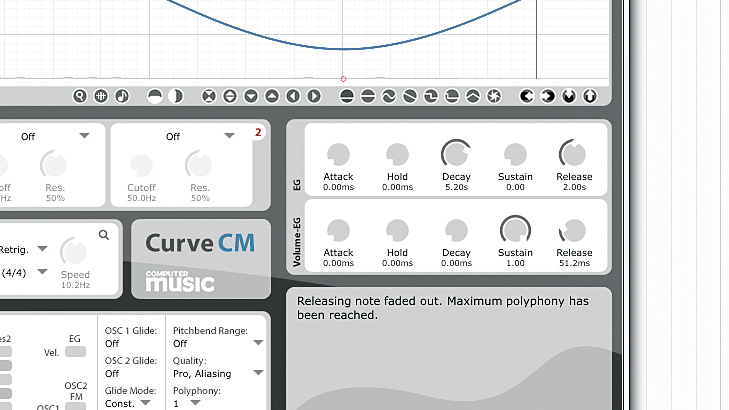
Task: Click the horizontal flat line shape icon
Action: pos(368,96)
